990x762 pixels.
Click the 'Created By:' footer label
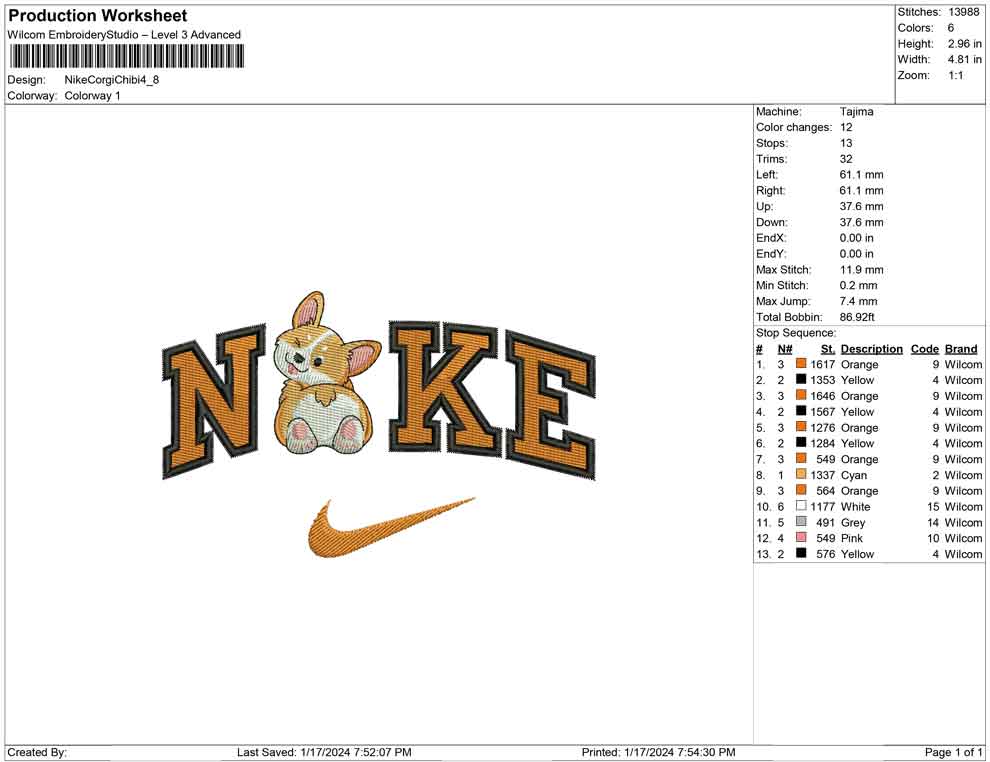click(37, 752)
